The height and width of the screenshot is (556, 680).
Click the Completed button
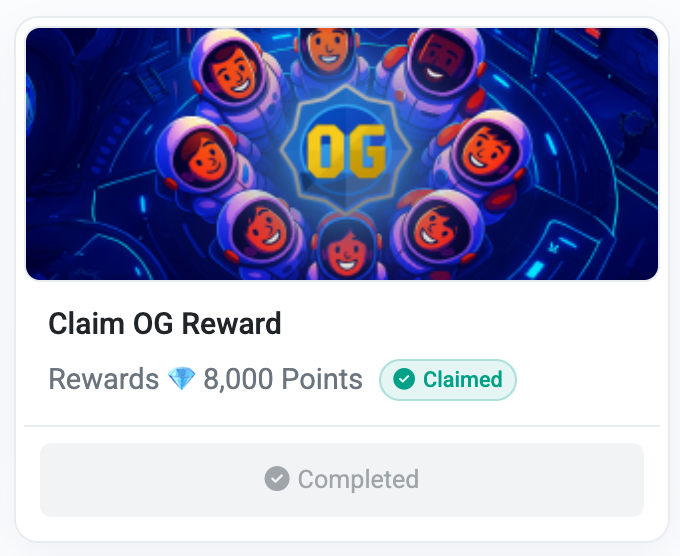tap(342, 480)
